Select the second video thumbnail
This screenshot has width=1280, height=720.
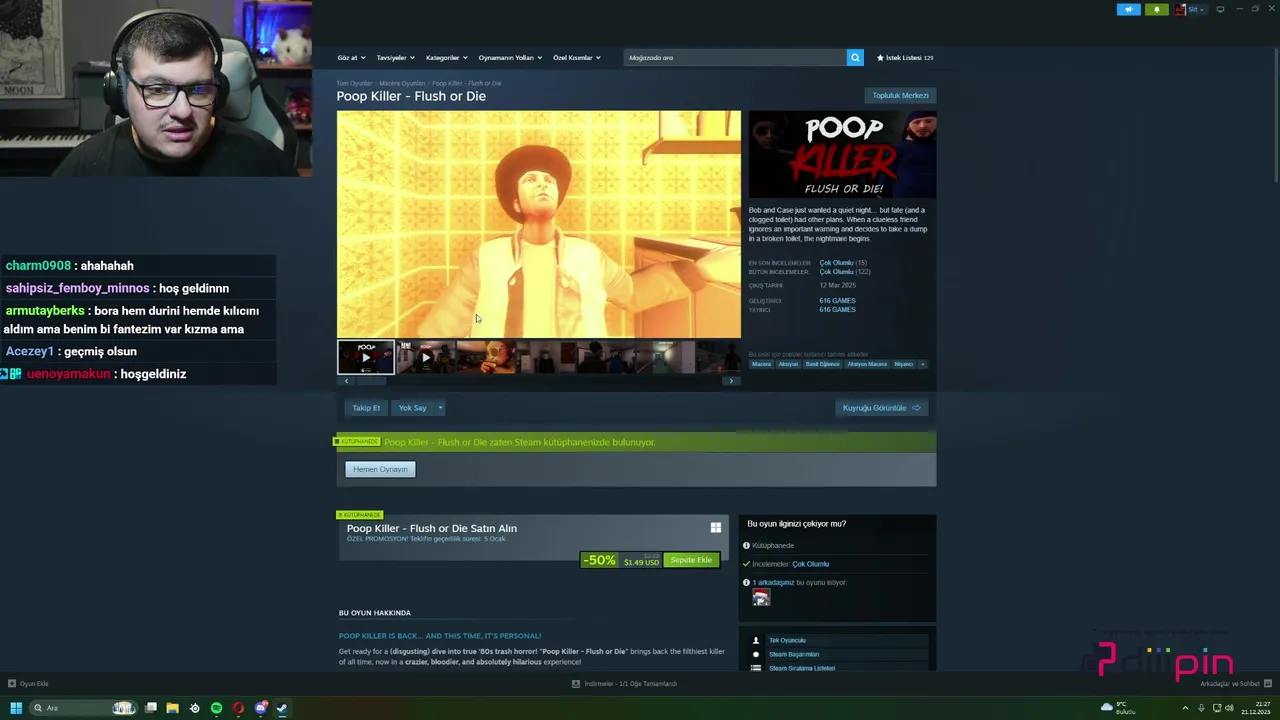(425, 357)
